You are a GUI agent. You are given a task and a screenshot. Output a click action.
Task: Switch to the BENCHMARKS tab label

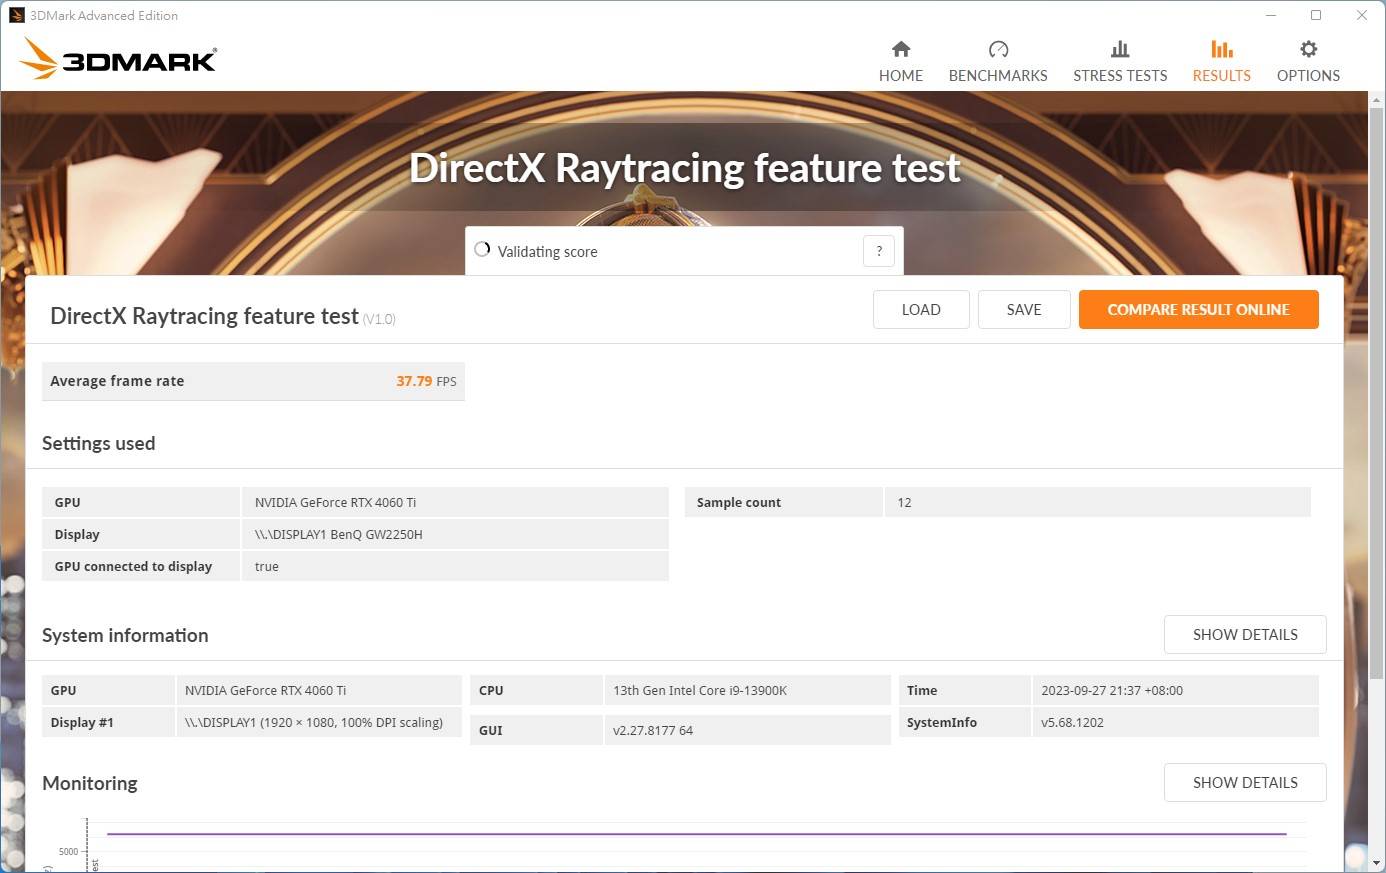[x=998, y=76]
